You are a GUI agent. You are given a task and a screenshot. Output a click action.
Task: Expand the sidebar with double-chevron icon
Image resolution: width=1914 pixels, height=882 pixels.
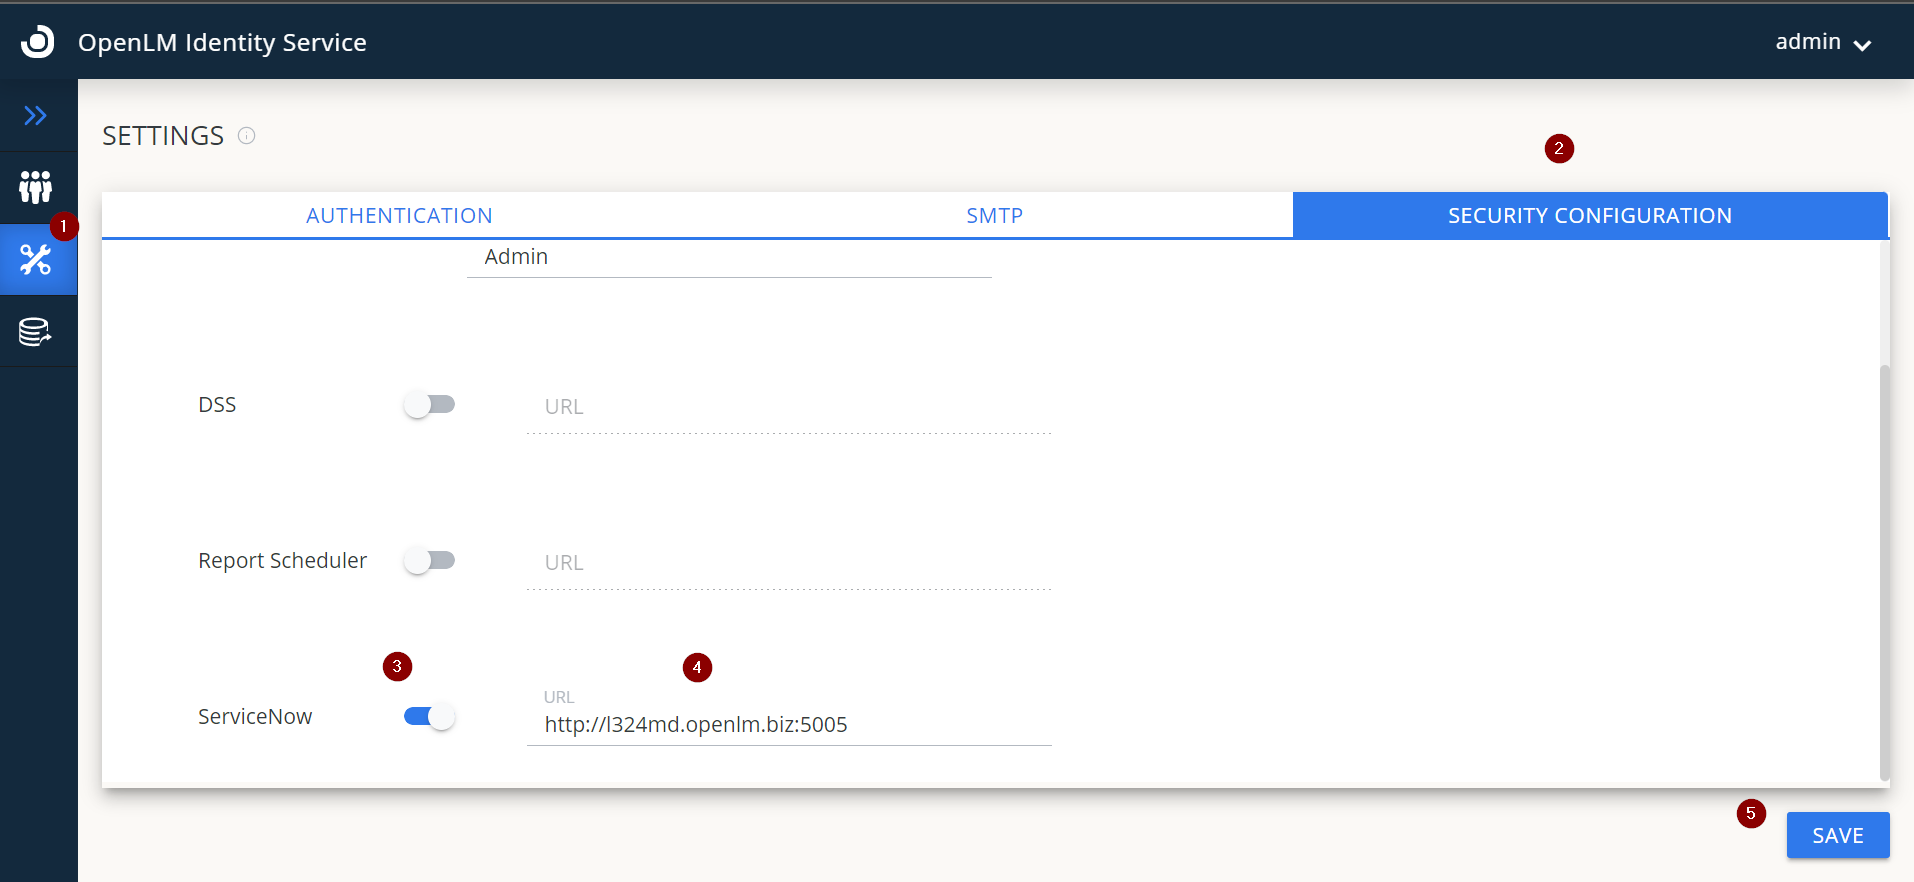36,116
